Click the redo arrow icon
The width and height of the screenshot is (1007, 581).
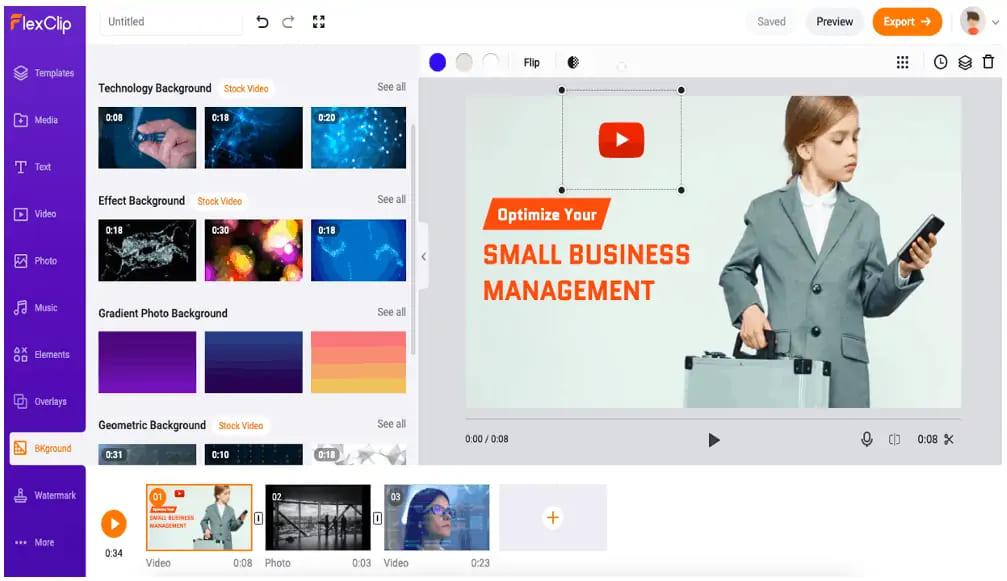(x=288, y=22)
